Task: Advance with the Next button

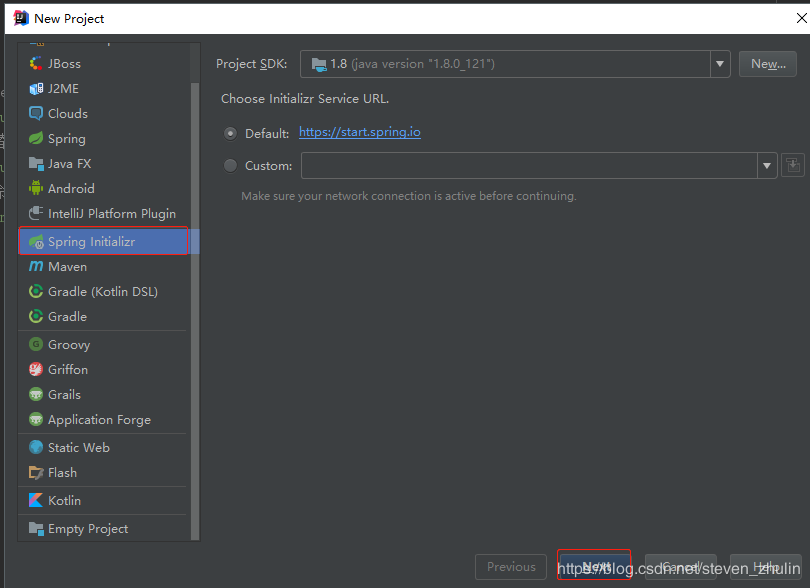Action: (x=594, y=565)
